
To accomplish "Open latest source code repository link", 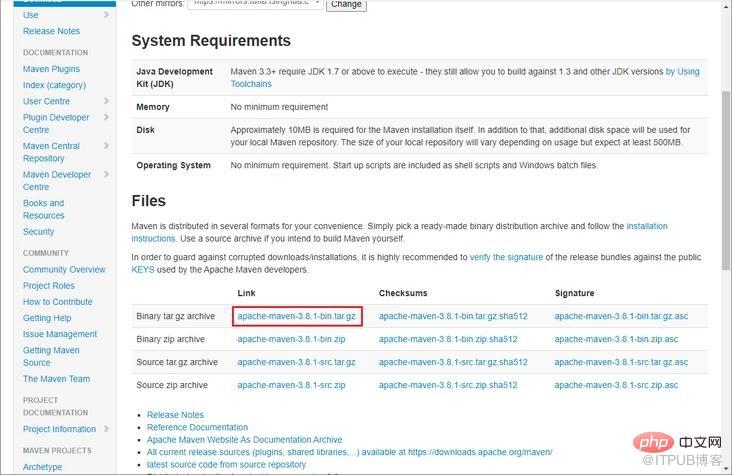I will pyautogui.click(x=226, y=465).
